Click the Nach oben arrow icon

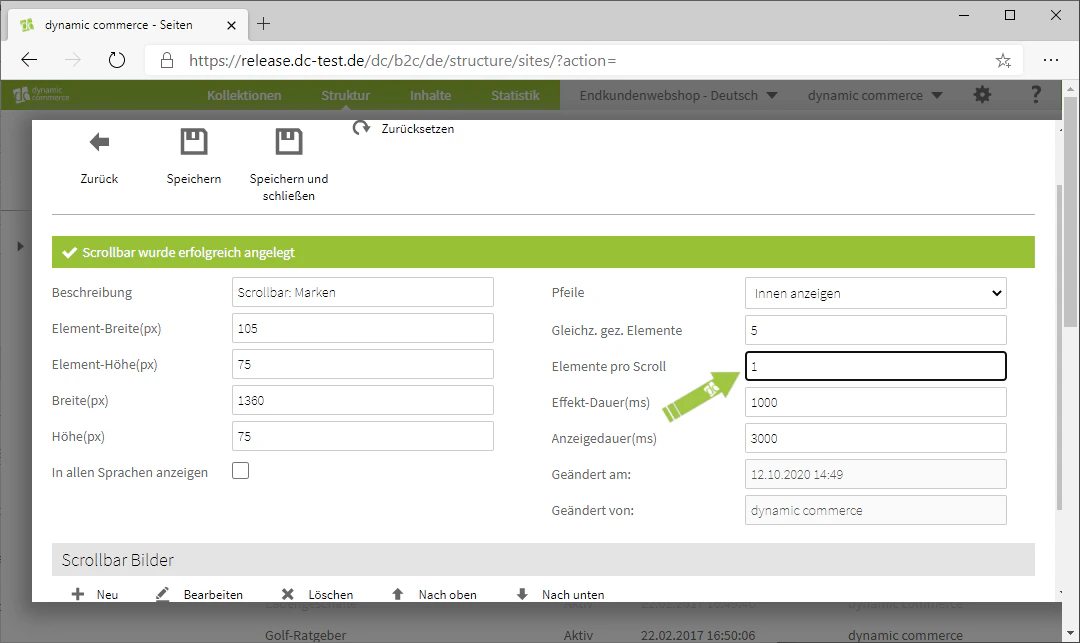click(x=397, y=594)
